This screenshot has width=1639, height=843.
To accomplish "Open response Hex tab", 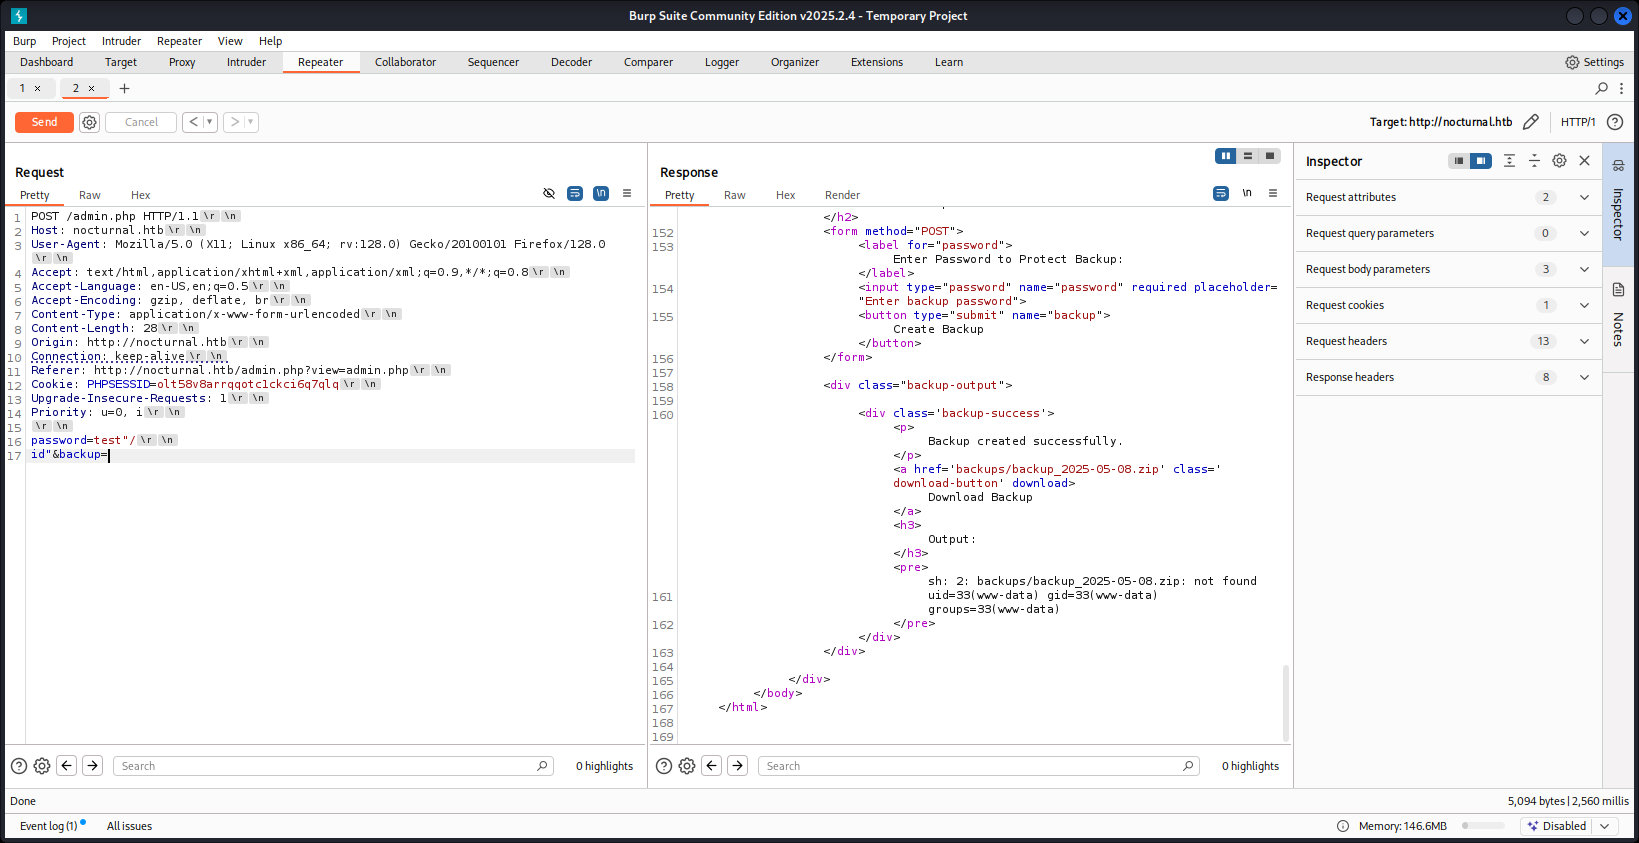I will pos(785,195).
